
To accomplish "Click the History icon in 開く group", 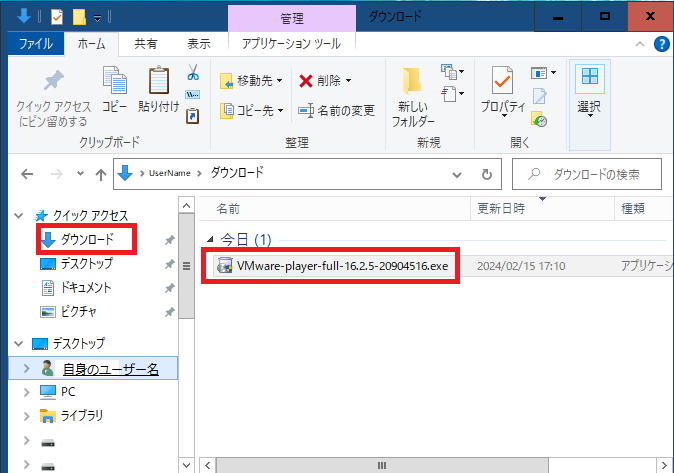I will pos(539,119).
